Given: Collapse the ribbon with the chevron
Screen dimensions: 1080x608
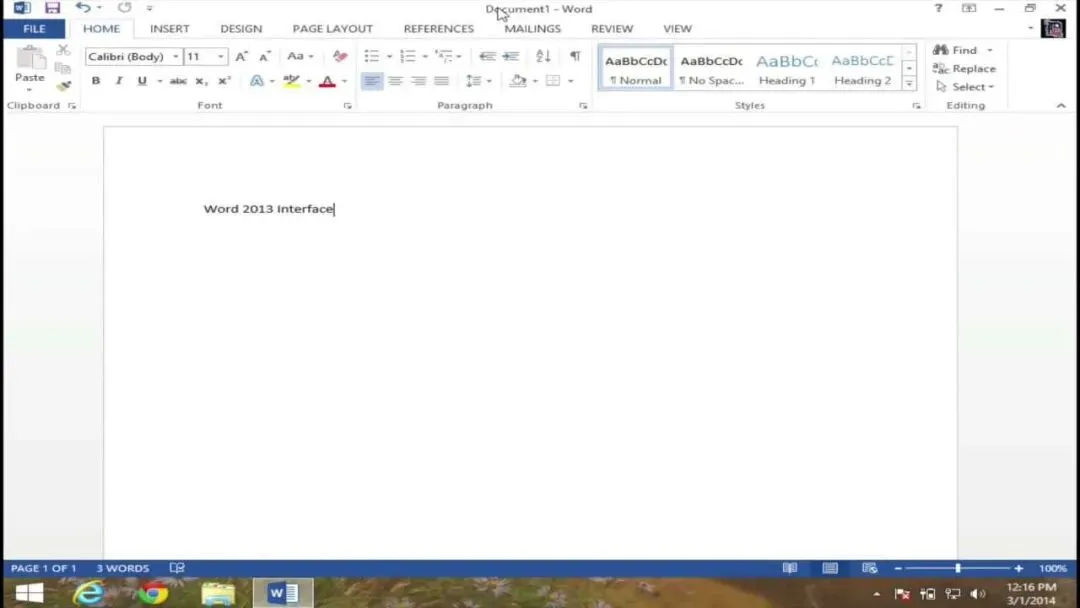Looking at the screenshot, I should (x=1061, y=106).
